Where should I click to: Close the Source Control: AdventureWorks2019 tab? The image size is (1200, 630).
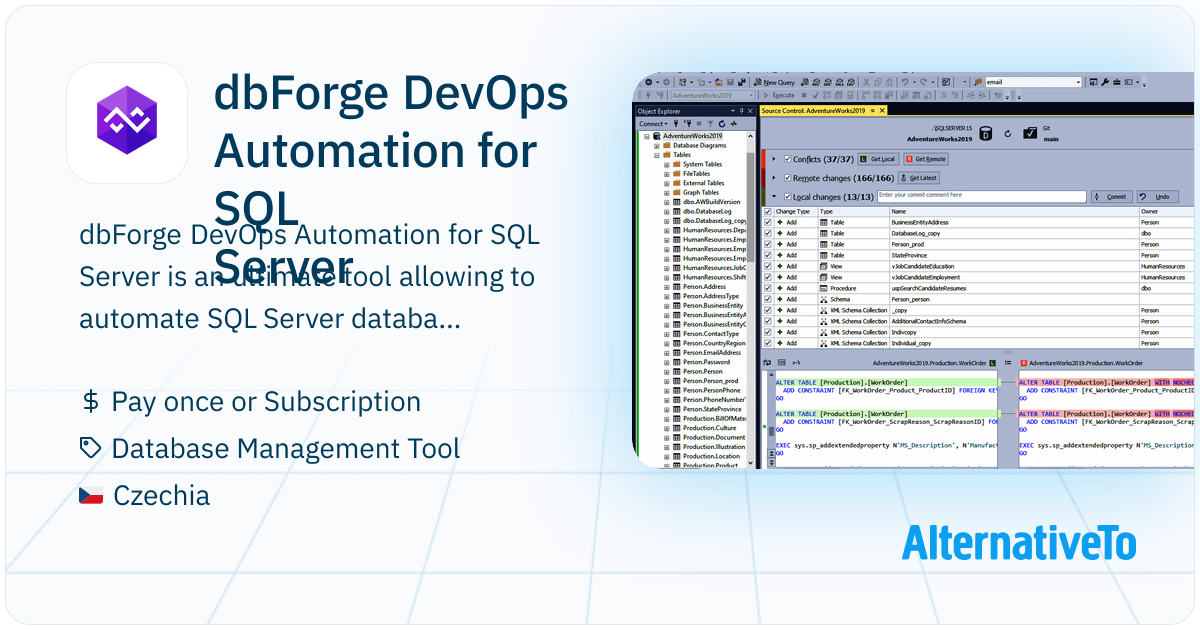[881, 111]
